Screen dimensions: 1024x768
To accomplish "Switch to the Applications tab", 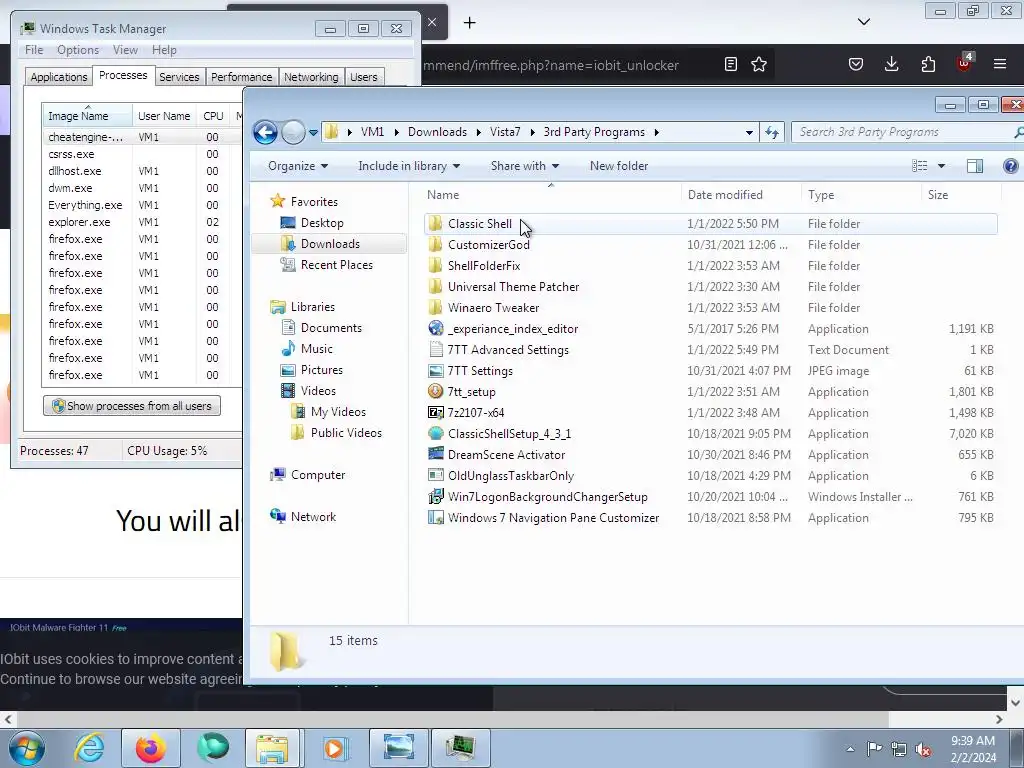I will [59, 77].
